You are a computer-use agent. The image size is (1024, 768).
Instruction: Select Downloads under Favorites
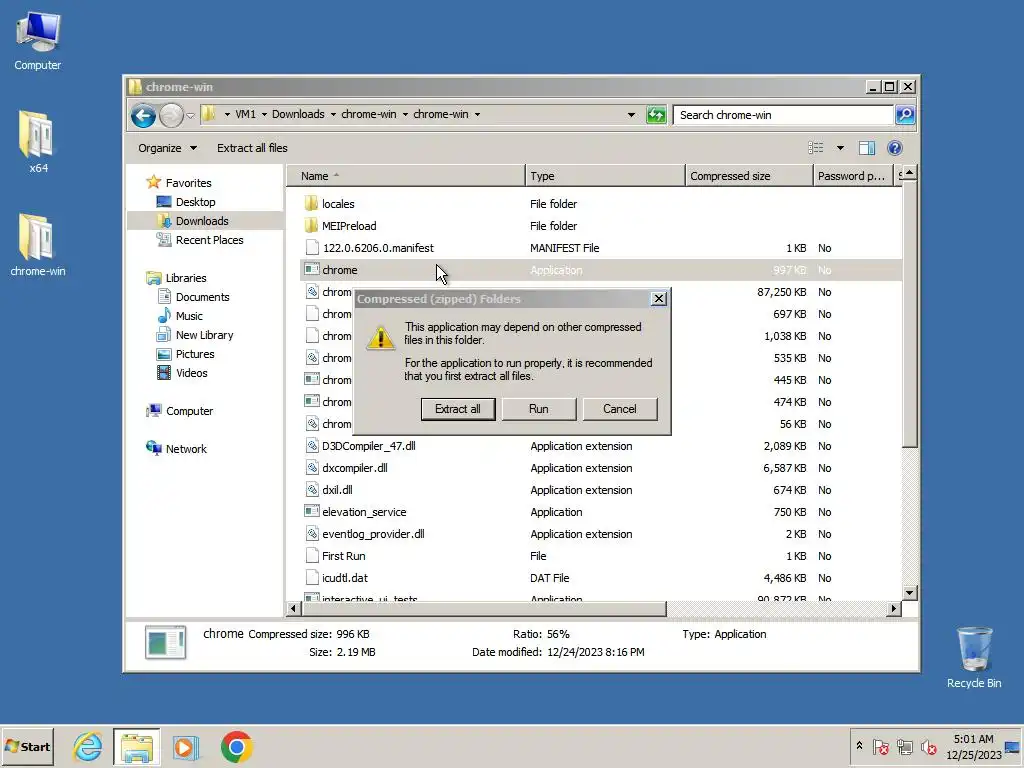coord(202,221)
